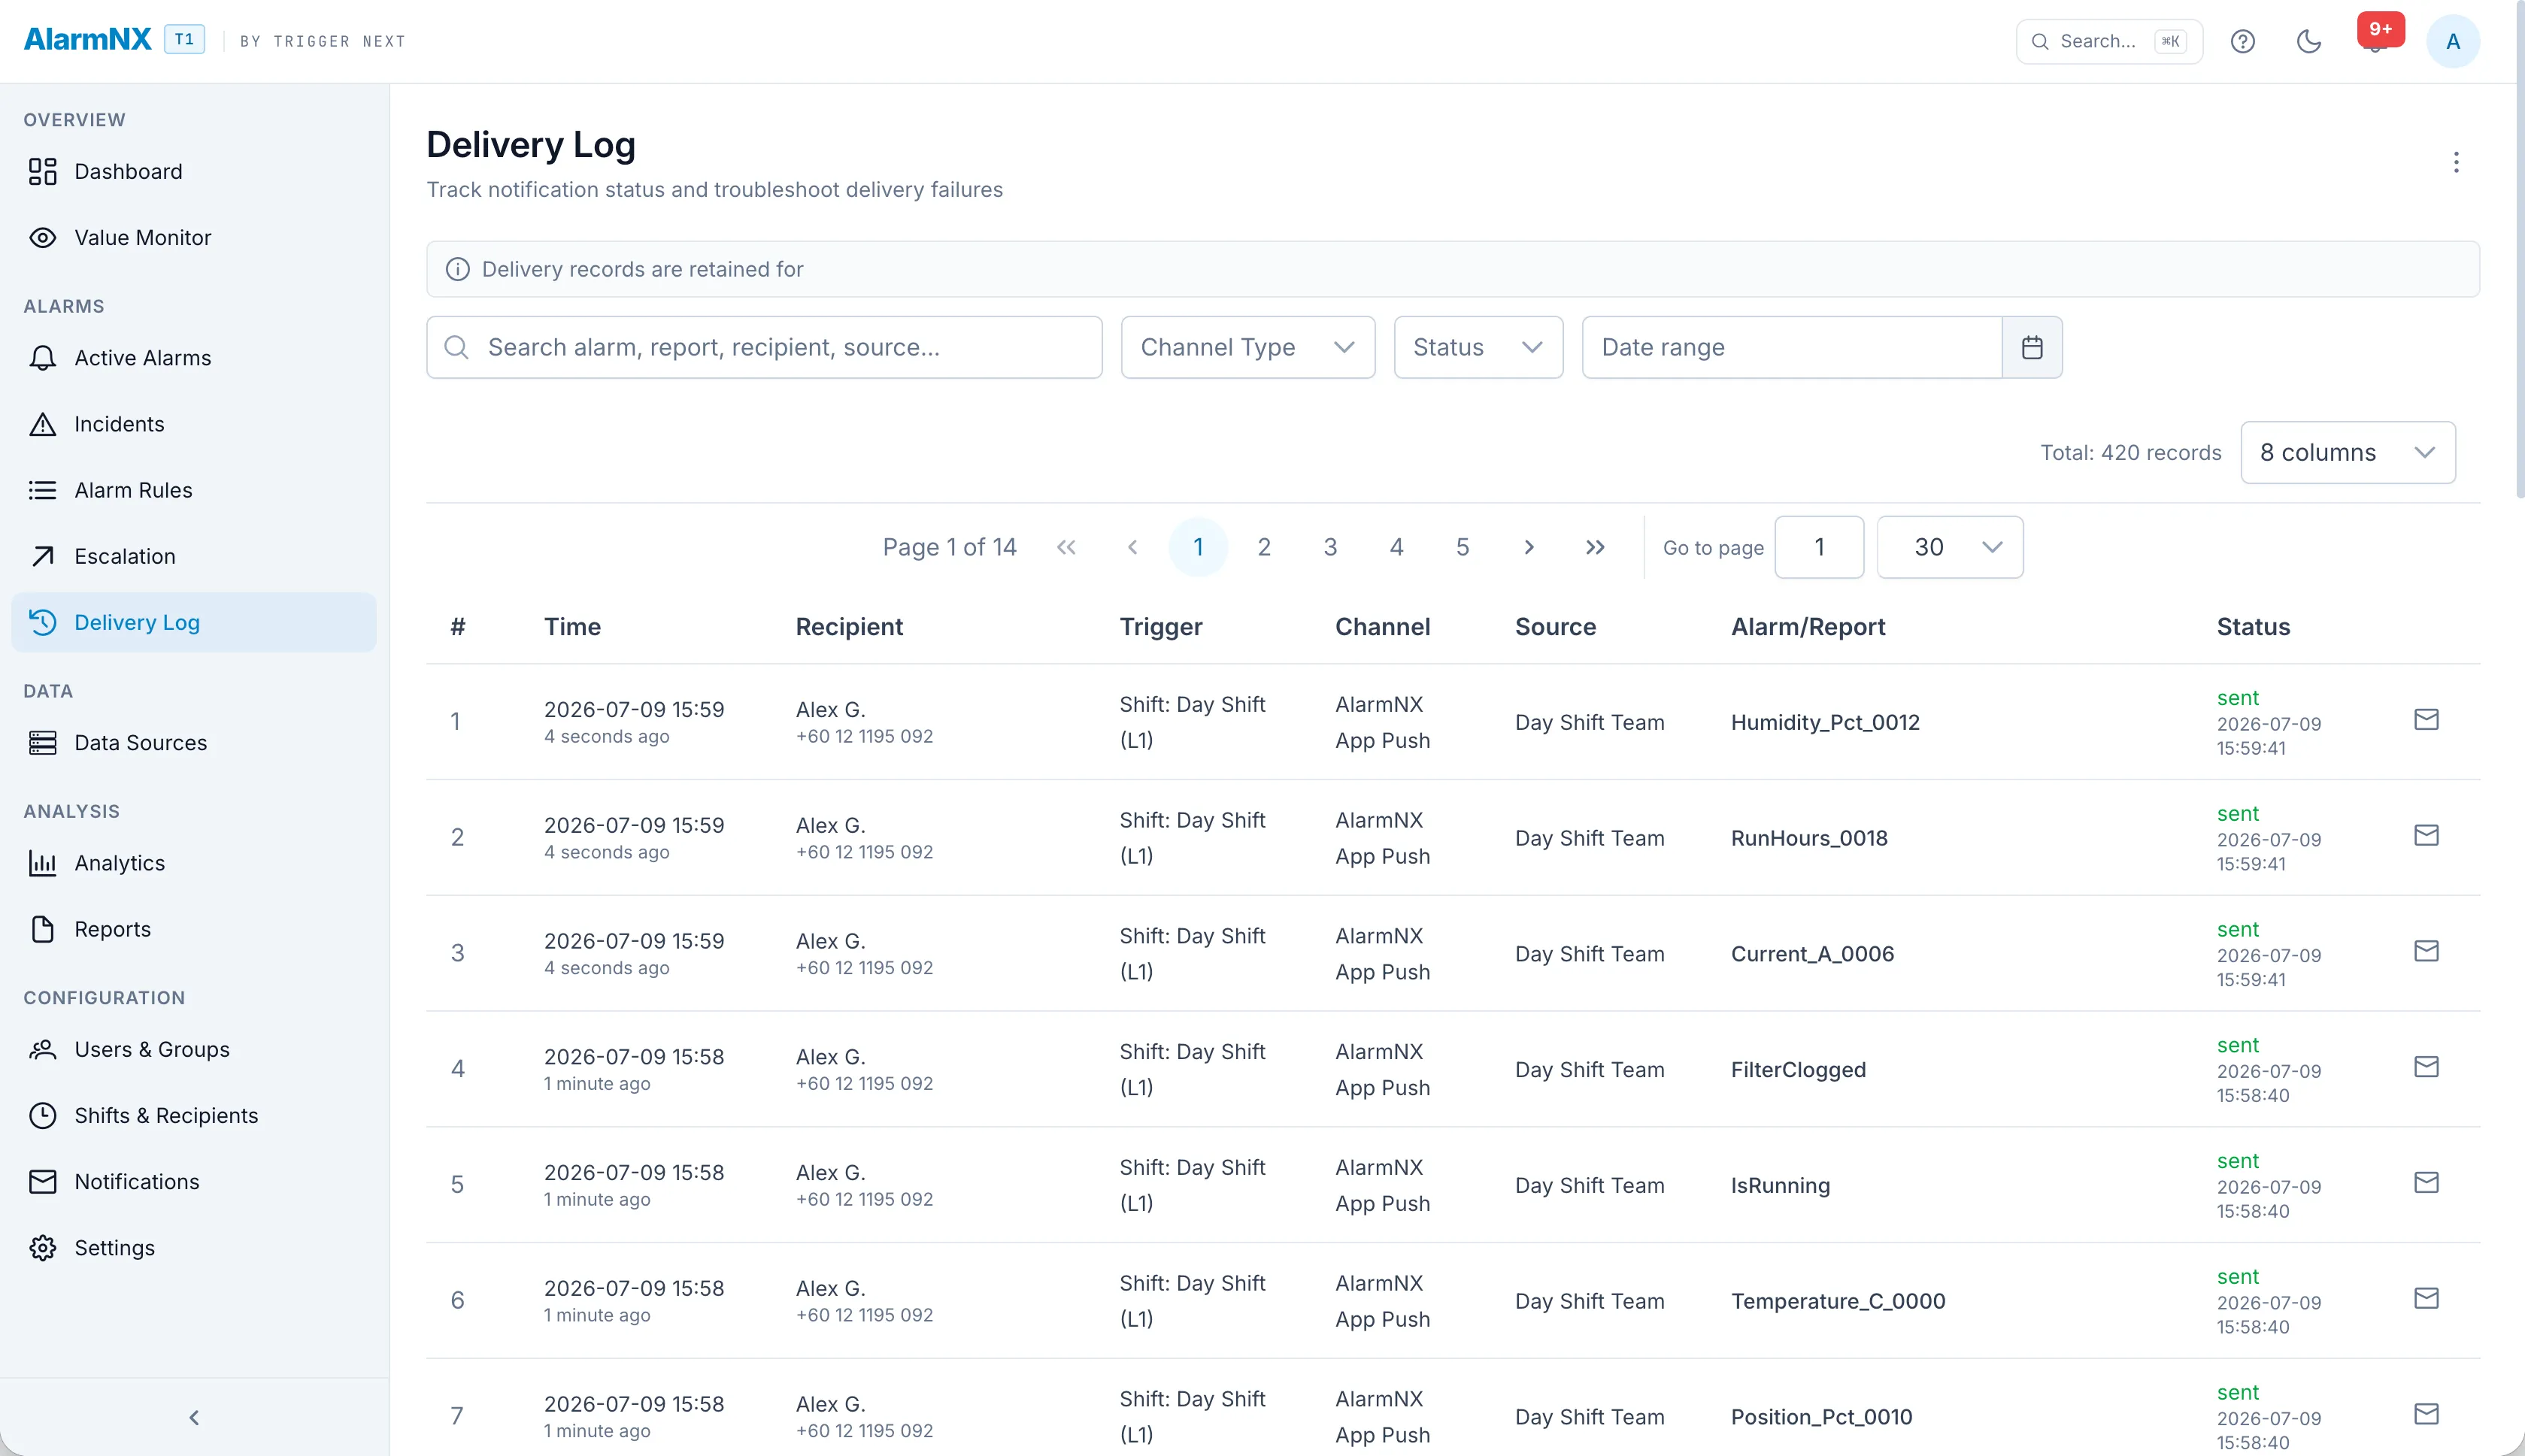Click the Alarm/Report column header

(1808, 627)
